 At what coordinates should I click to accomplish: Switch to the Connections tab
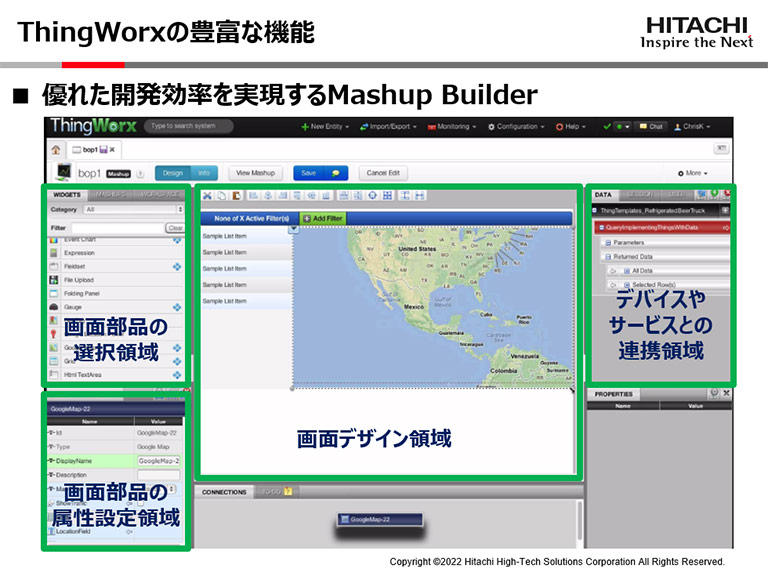point(224,492)
